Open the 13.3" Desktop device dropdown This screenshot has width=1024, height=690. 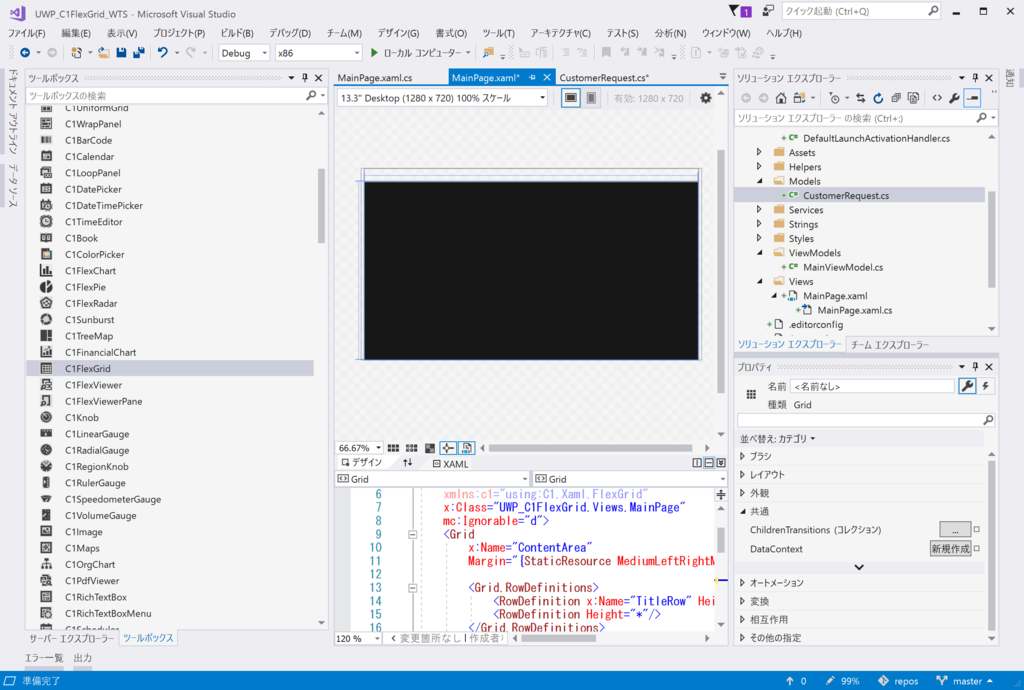pos(442,98)
